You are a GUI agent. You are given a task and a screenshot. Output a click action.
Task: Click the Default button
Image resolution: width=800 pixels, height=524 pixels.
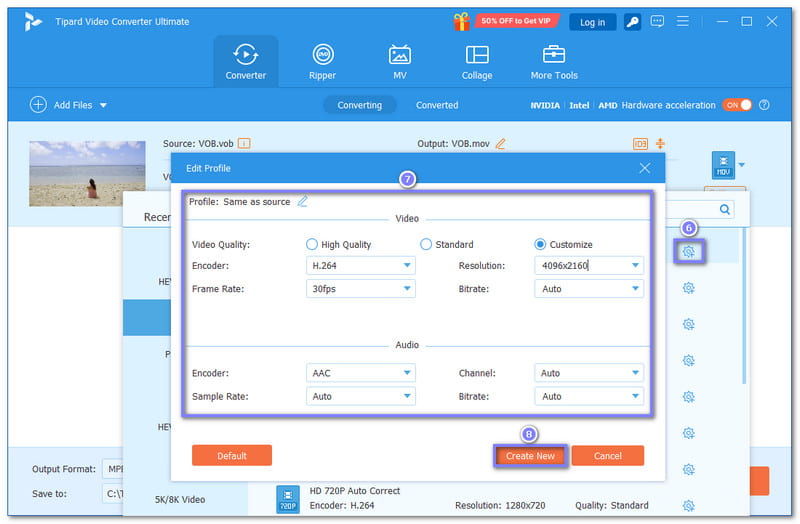click(232, 455)
